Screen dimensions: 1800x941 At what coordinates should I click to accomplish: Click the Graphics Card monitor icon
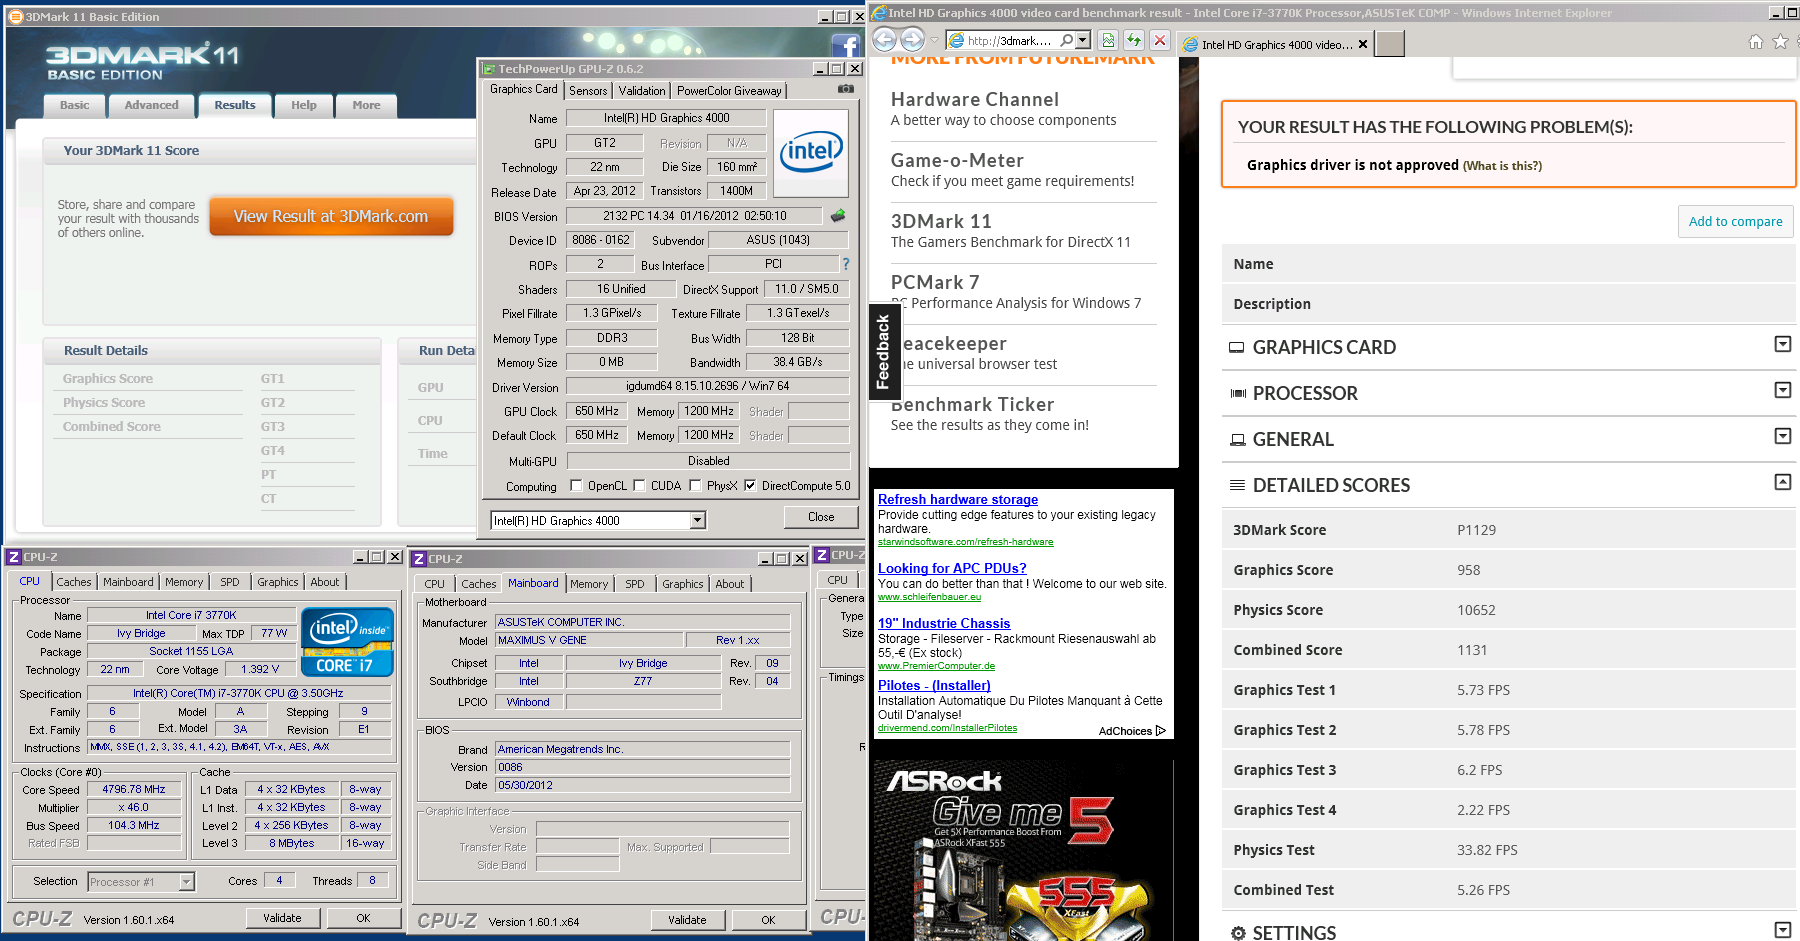(x=1237, y=348)
